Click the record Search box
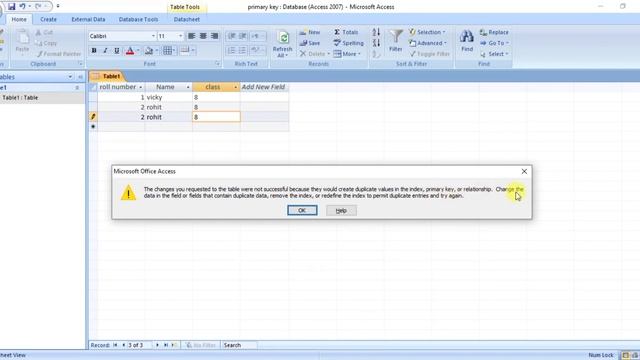This screenshot has height=360, width=640. point(239,345)
